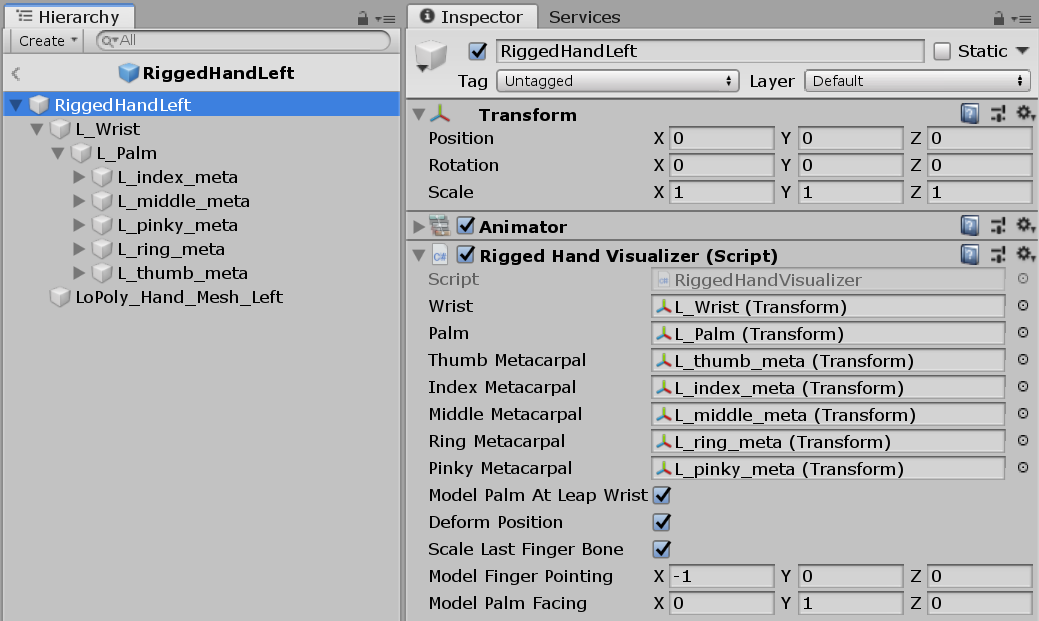Click object picker for Pinky Metacarpal field

coord(1023,468)
